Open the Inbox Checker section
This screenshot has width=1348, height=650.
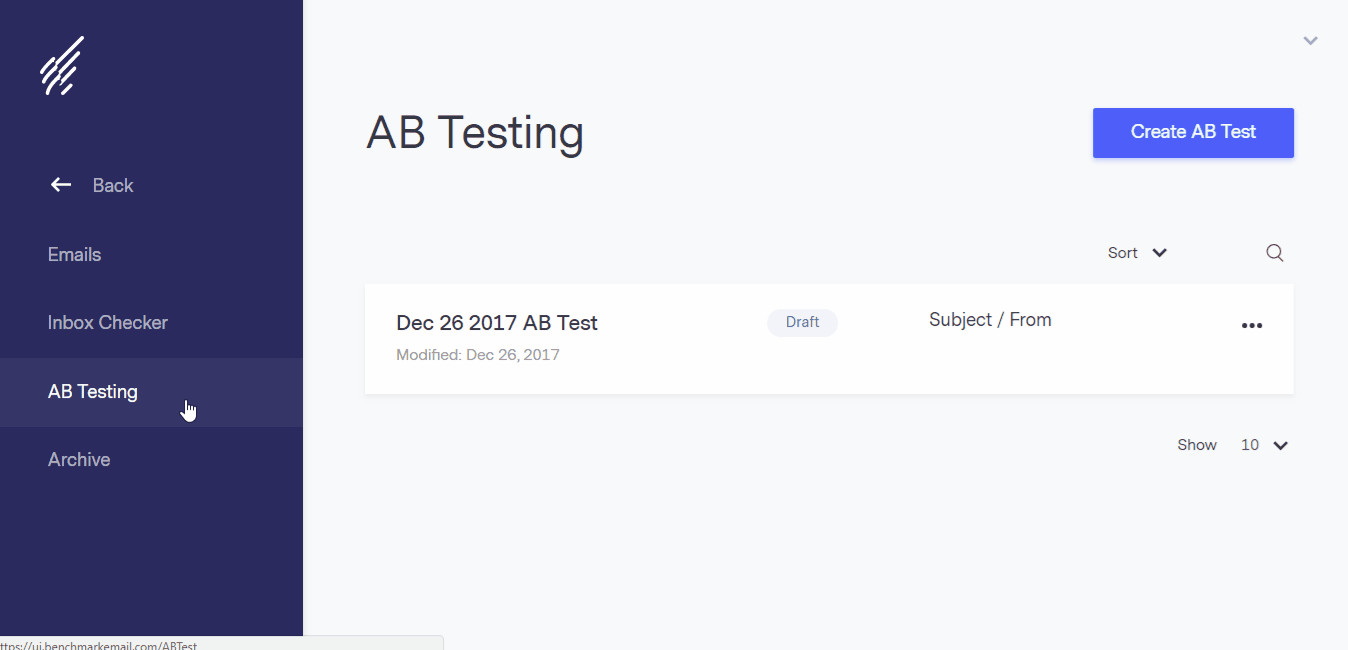pos(107,322)
